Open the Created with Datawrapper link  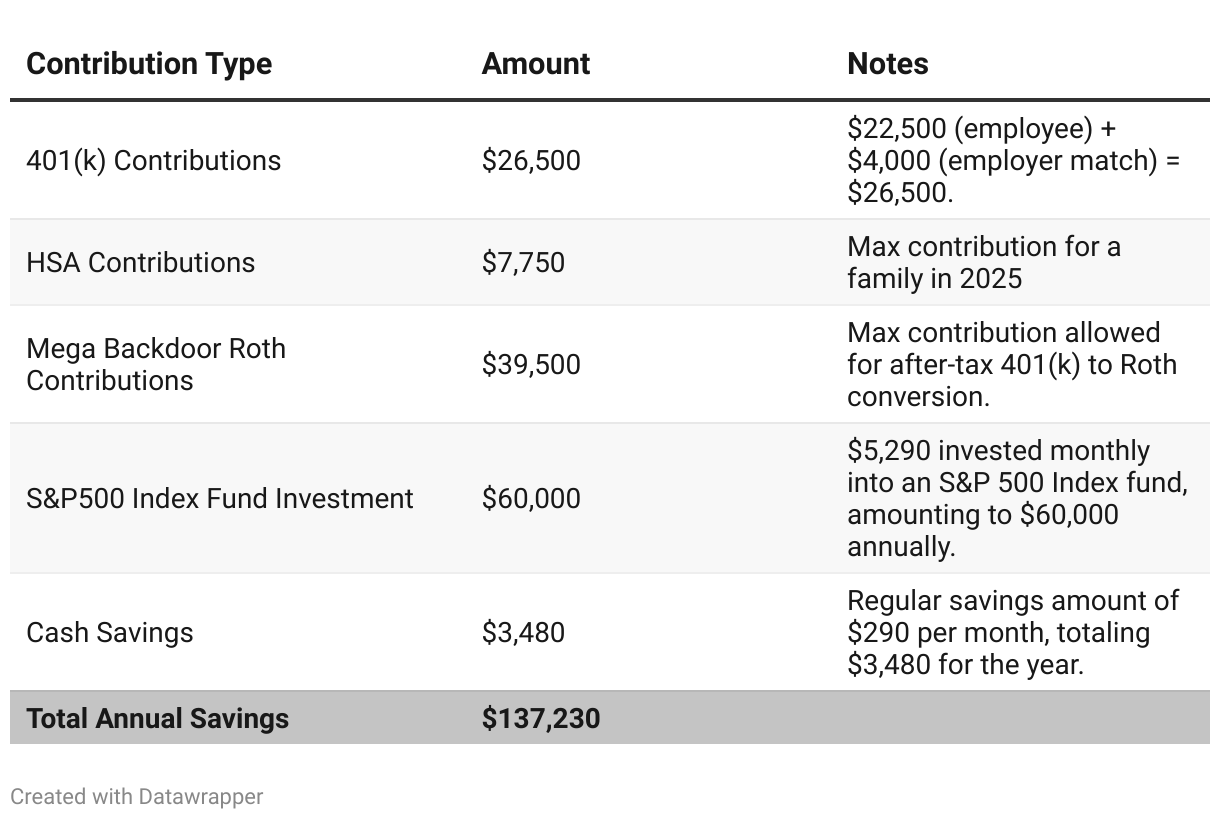pyautogui.click(x=137, y=797)
